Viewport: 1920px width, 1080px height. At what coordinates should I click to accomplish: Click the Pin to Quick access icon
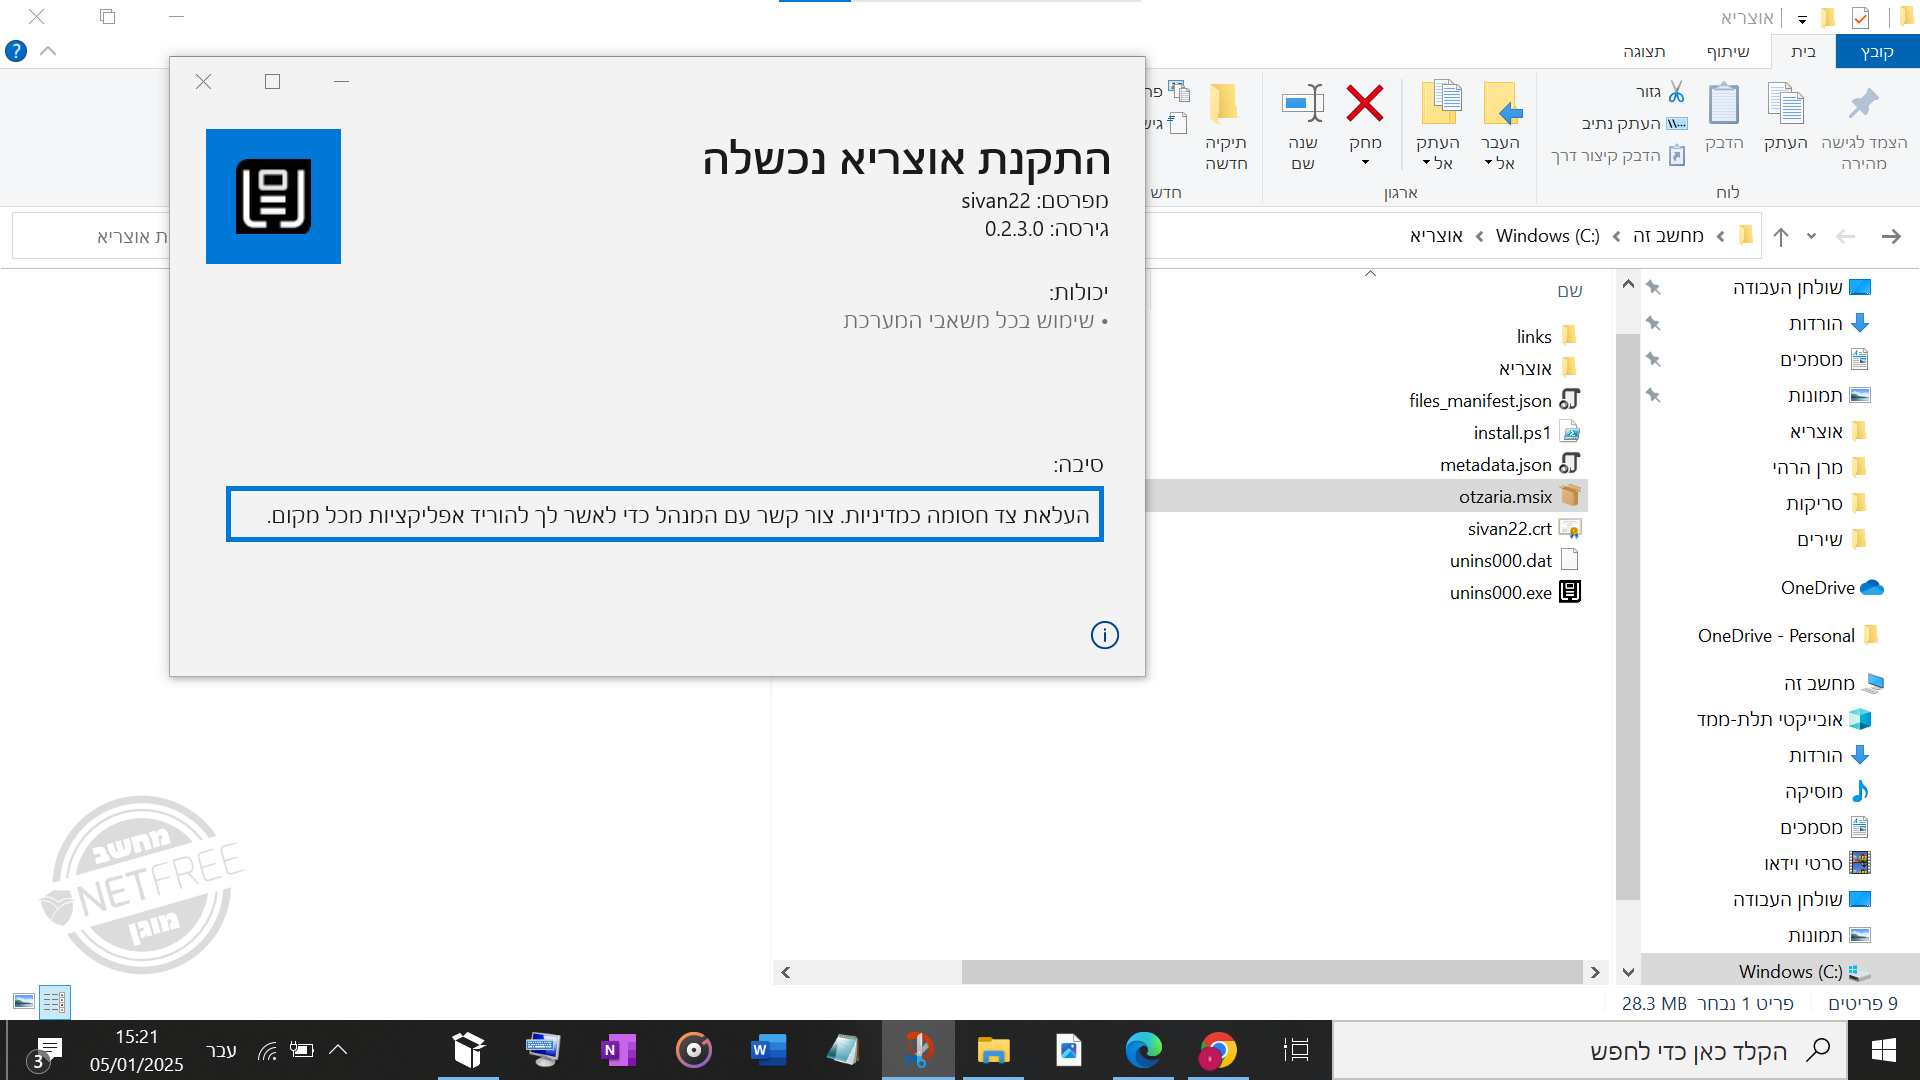tap(1863, 104)
